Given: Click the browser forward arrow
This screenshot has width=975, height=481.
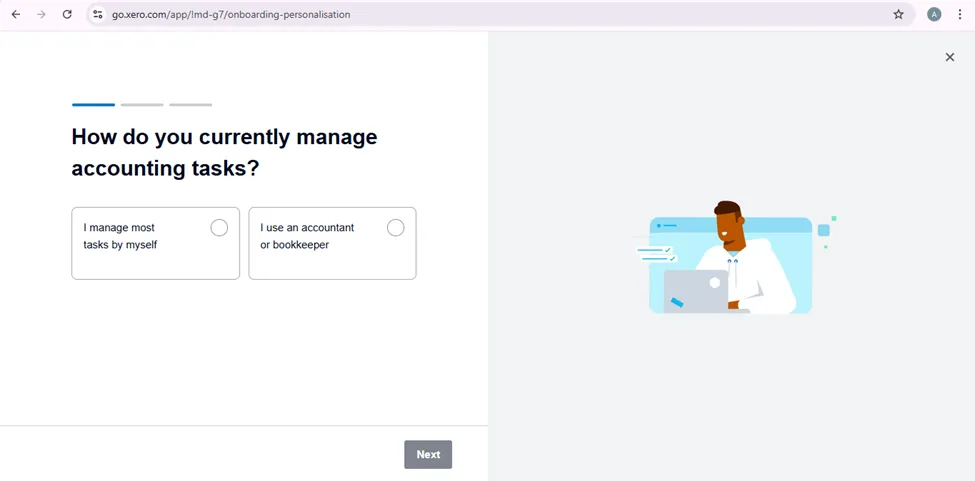Looking at the screenshot, I should [x=42, y=14].
